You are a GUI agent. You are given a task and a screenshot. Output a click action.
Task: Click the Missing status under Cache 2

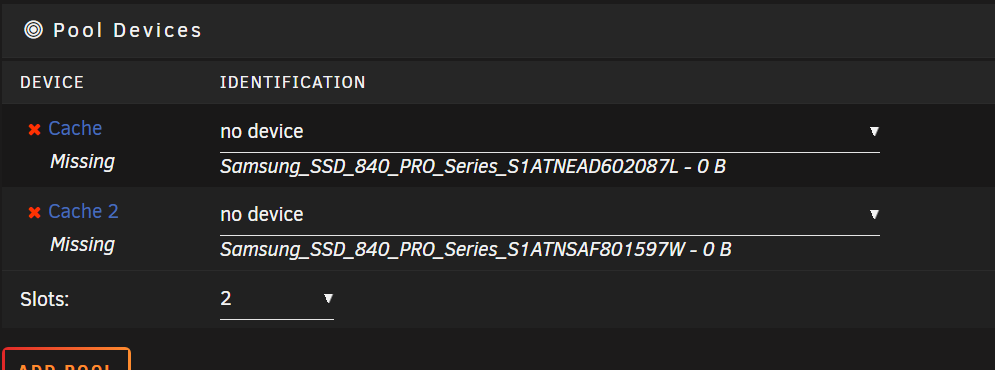(x=82, y=245)
